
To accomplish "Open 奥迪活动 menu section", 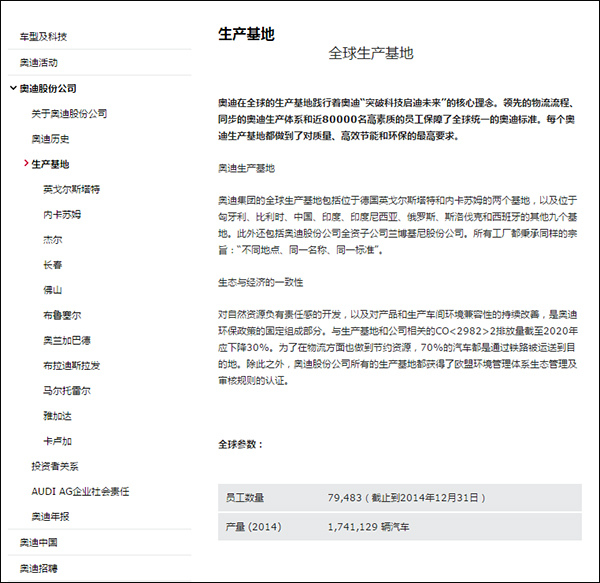I will point(38,62).
